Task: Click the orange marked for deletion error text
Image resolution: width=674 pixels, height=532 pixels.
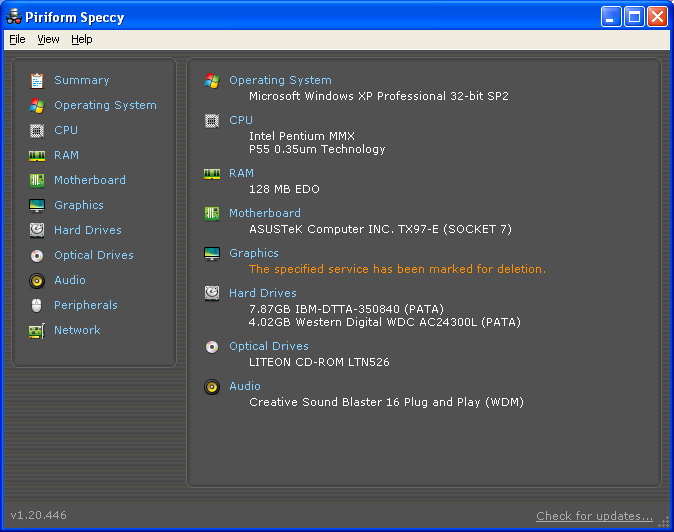Action: click(397, 269)
